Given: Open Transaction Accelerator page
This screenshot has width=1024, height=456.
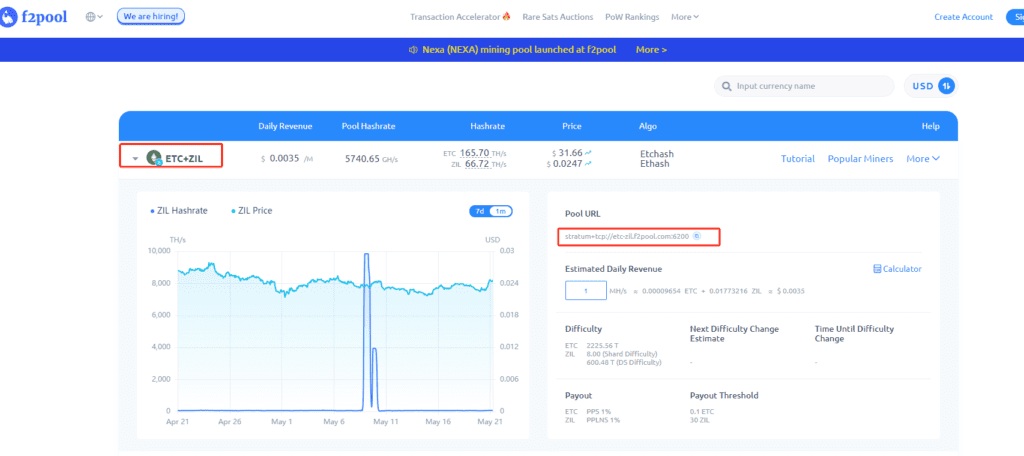Looking at the screenshot, I should [459, 17].
